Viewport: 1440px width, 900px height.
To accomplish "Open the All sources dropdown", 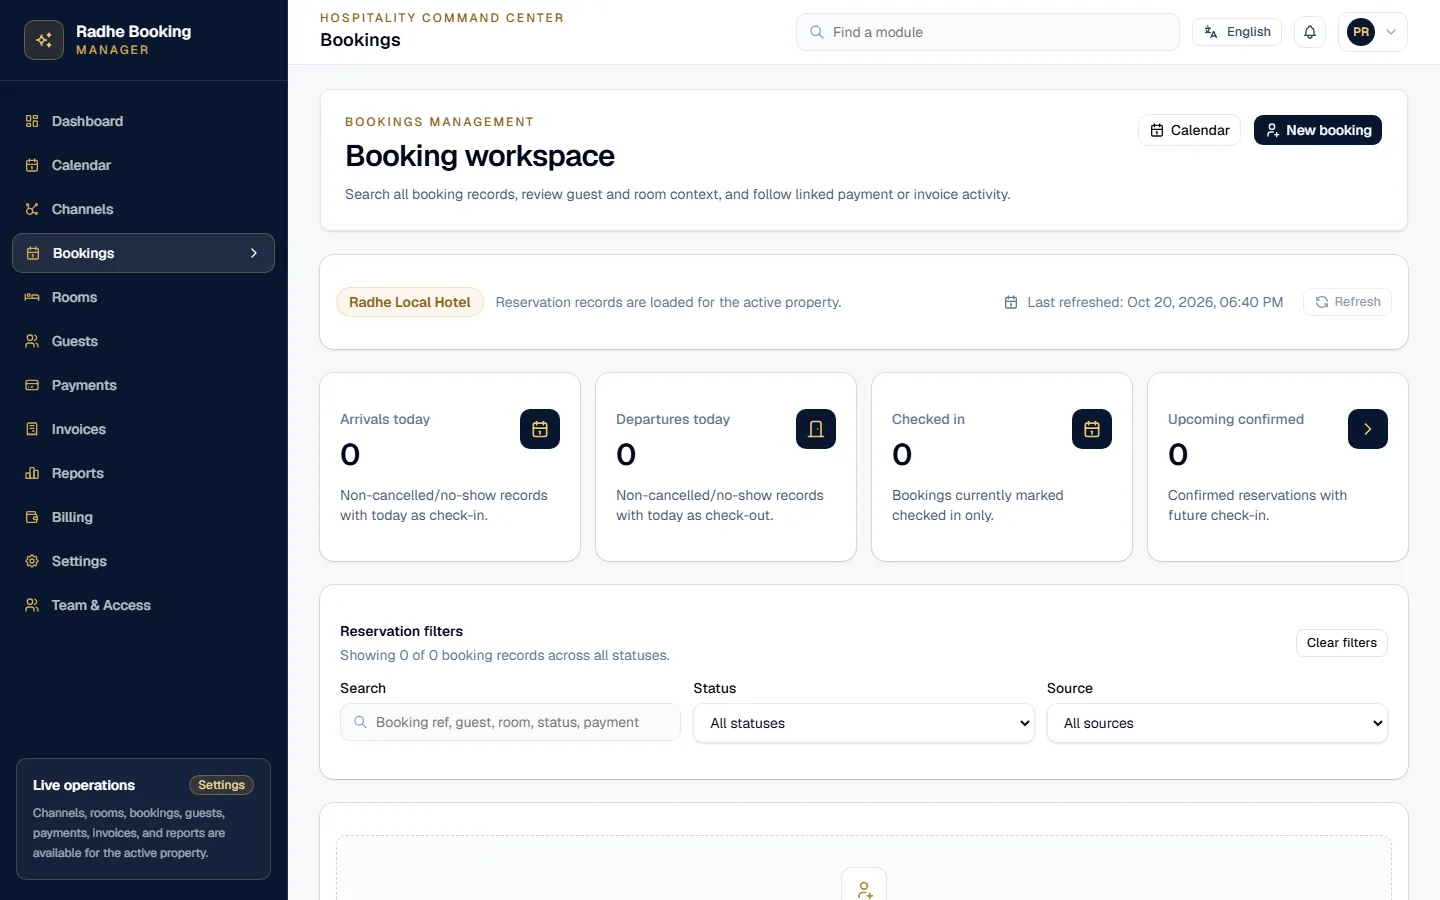I will point(1217,723).
